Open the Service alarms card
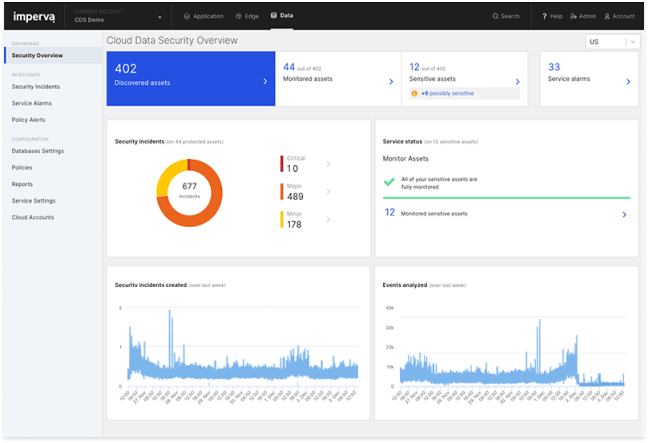The height and width of the screenshot is (443, 648). (588, 79)
